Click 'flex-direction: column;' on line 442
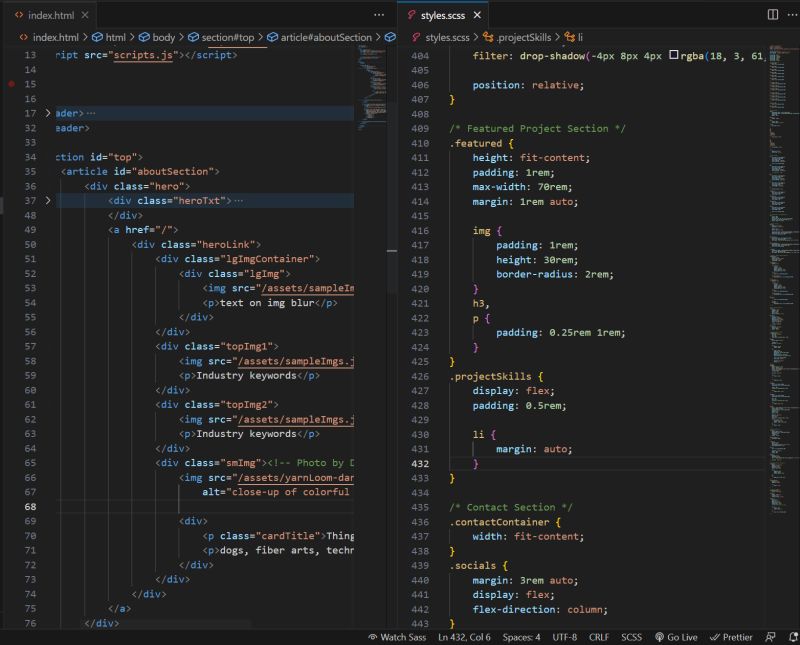The height and width of the screenshot is (645, 800). coord(540,609)
